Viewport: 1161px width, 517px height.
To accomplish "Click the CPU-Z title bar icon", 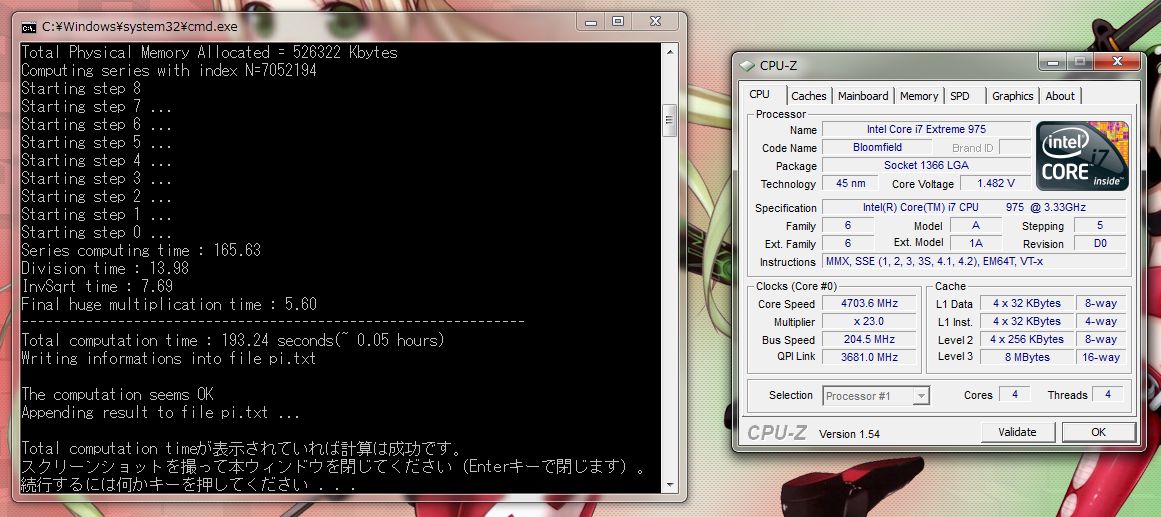I will point(747,66).
